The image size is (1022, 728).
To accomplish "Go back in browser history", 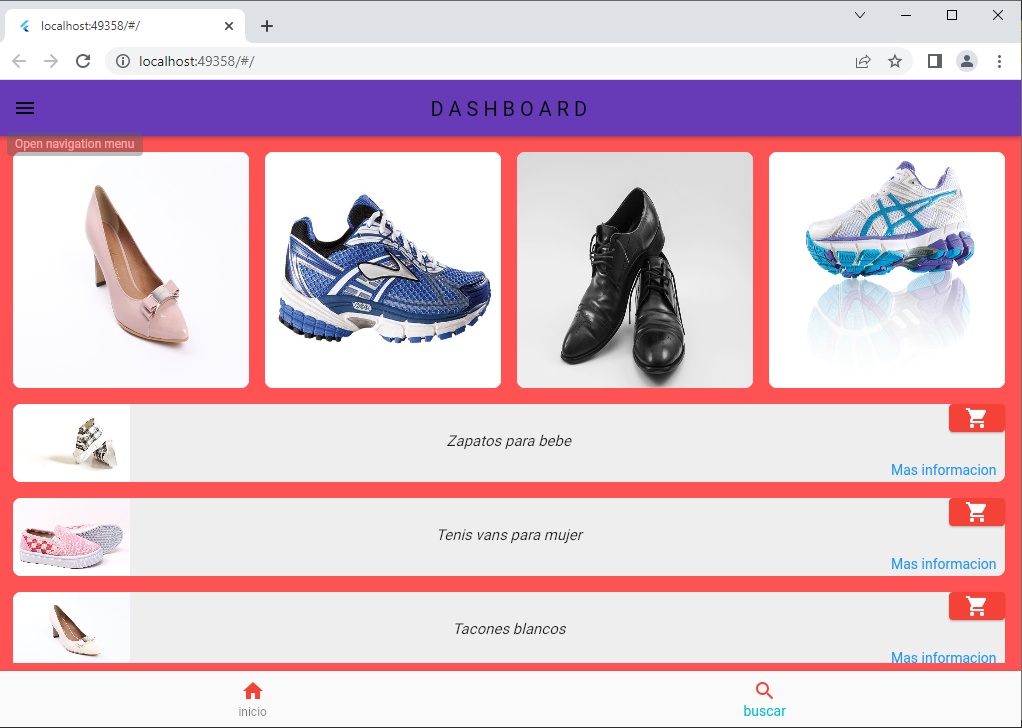I will click(20, 61).
